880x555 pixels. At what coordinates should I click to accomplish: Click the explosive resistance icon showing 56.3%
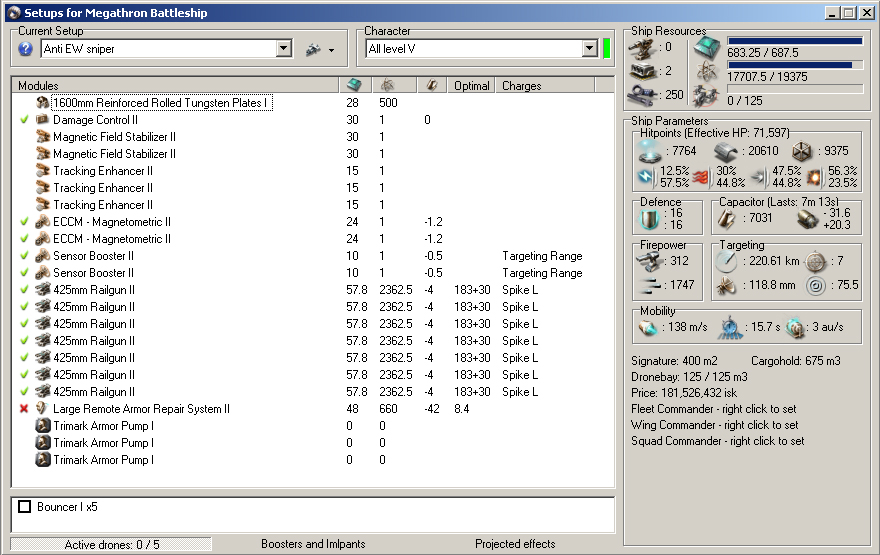(814, 177)
